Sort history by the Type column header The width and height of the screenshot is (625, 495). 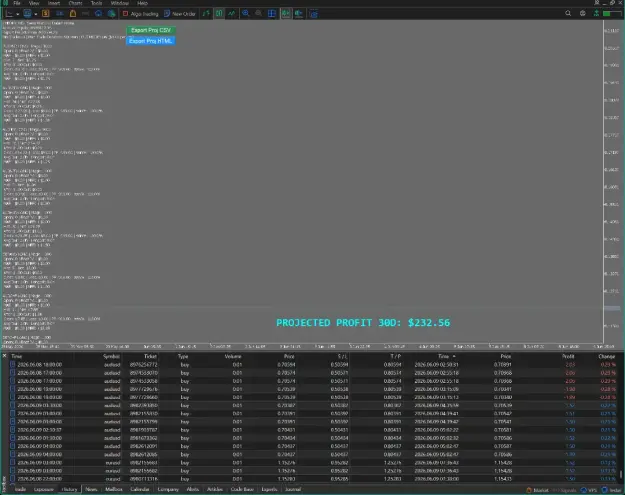click(183, 356)
